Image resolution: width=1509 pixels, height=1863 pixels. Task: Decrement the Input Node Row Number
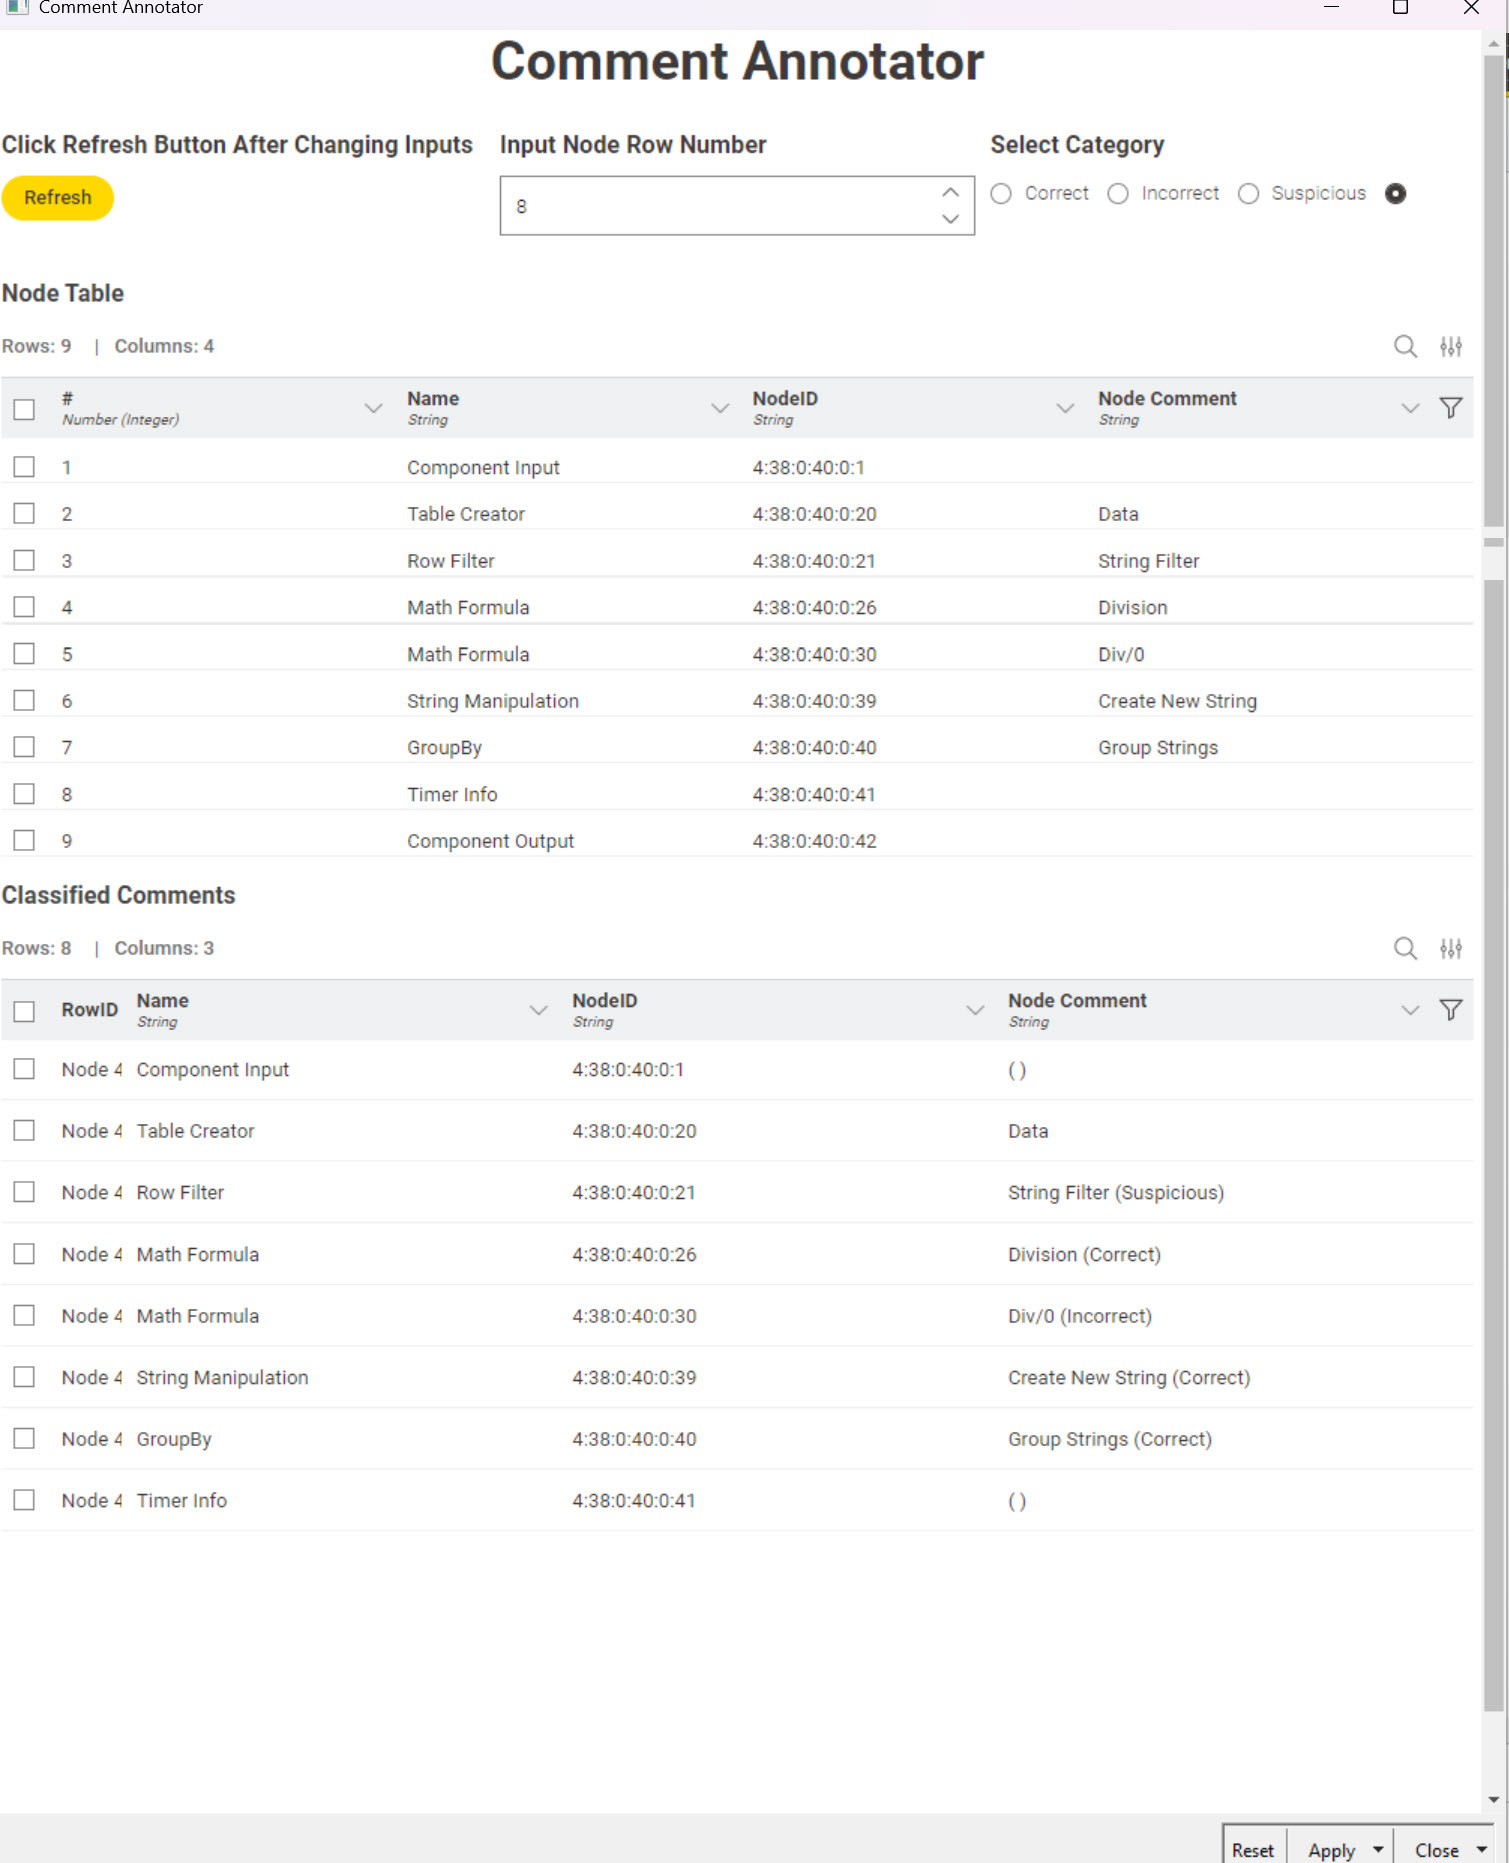click(950, 219)
